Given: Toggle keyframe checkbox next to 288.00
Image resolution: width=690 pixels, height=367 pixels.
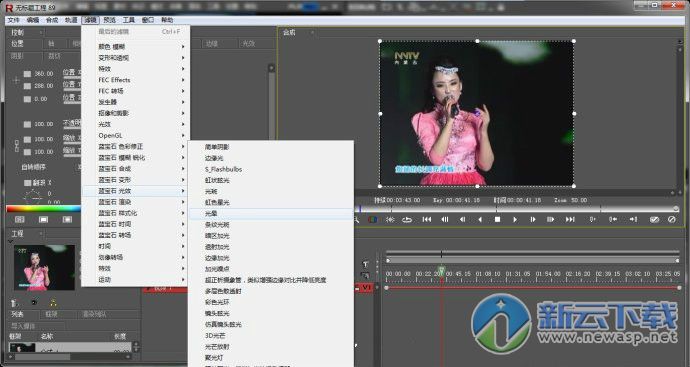Looking at the screenshot, I should coord(27,86).
